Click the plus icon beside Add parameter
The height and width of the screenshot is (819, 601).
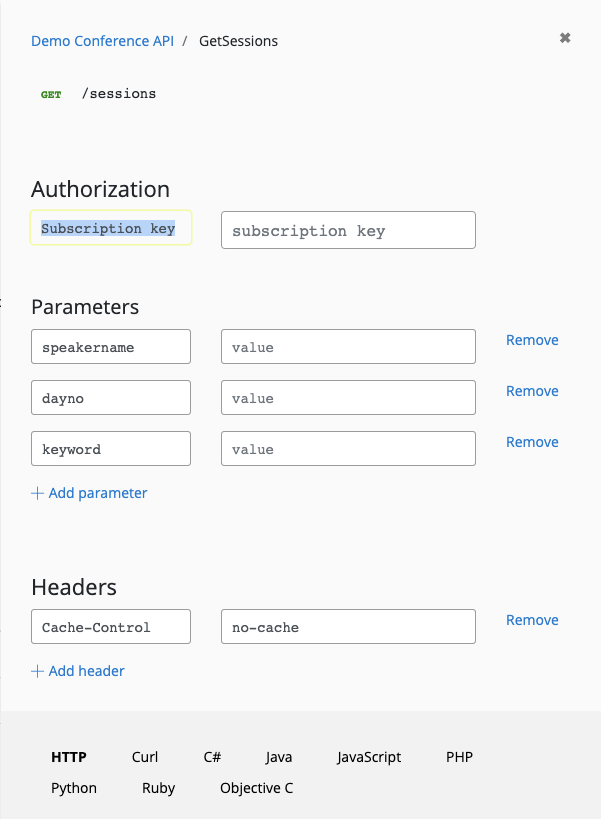point(35,493)
